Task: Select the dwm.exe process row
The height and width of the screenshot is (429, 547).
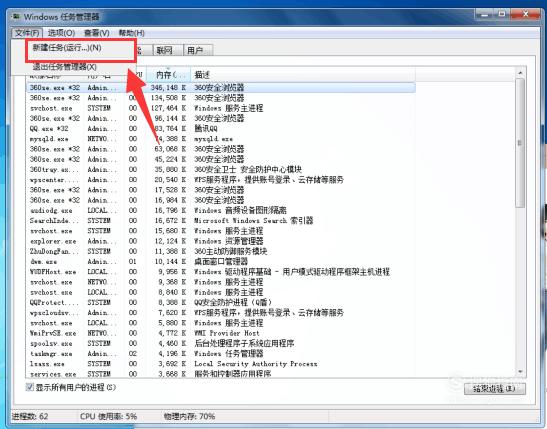Action: (x=221, y=261)
